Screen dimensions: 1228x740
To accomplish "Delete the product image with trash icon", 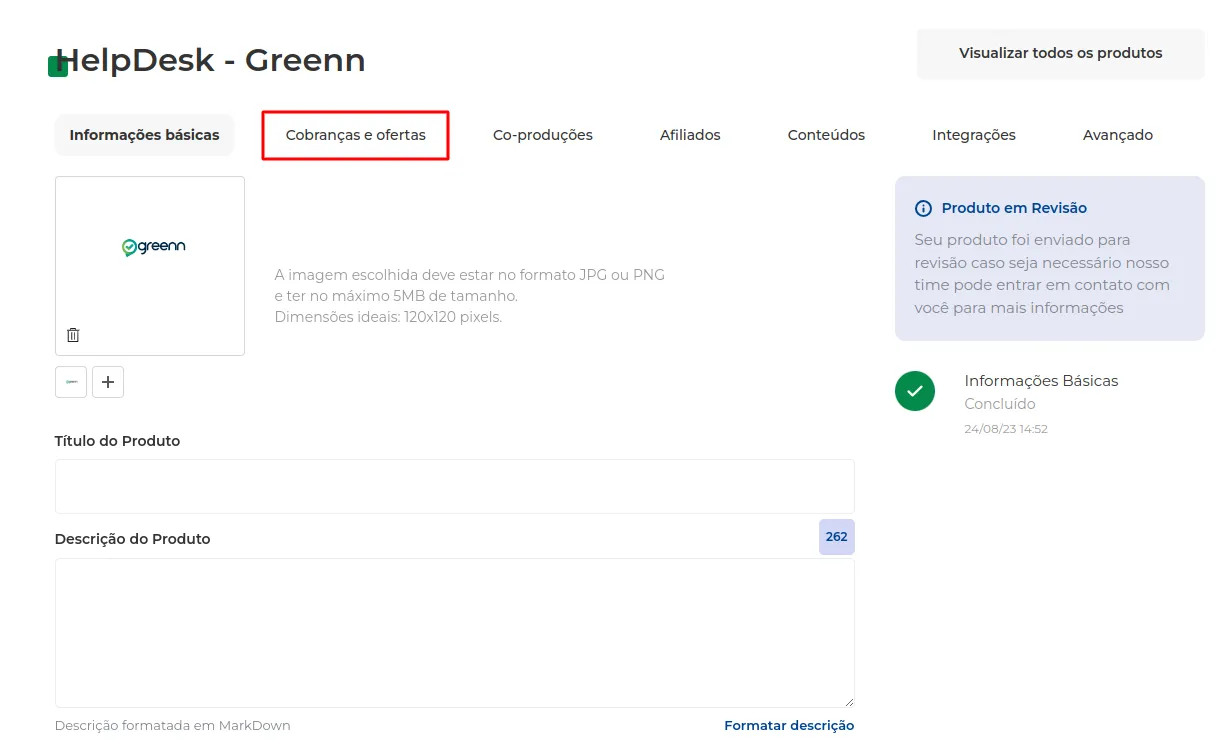I will pyautogui.click(x=73, y=335).
